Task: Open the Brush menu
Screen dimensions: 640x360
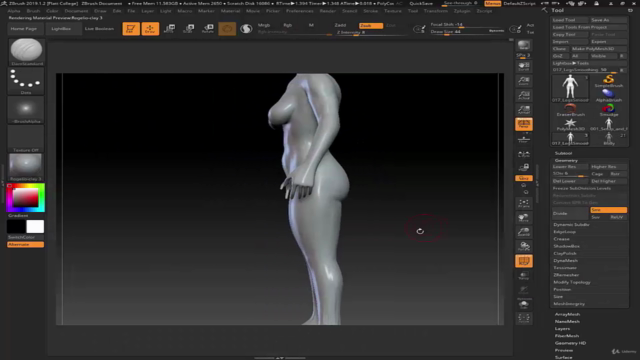Action: tap(33, 11)
